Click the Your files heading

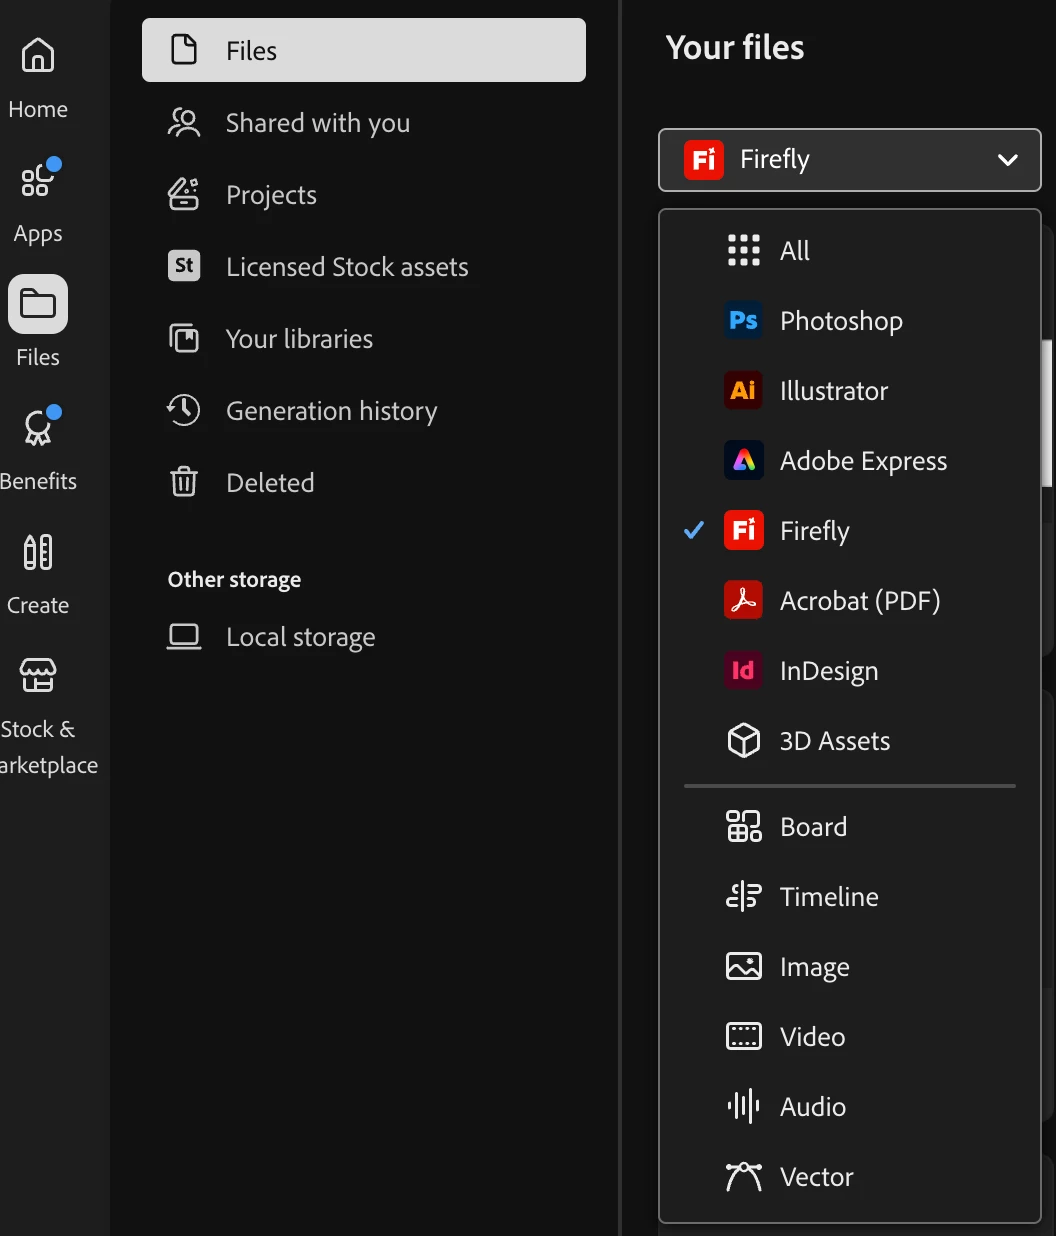coord(735,47)
